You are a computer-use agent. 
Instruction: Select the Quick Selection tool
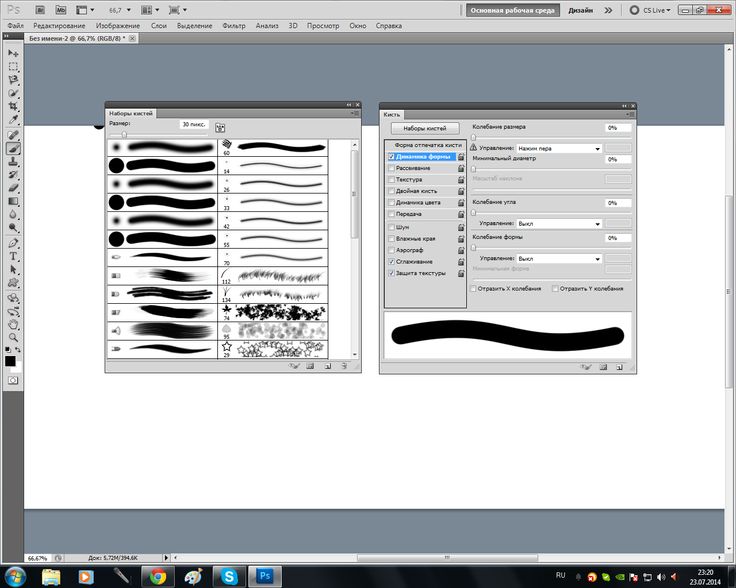pyautogui.click(x=13, y=93)
